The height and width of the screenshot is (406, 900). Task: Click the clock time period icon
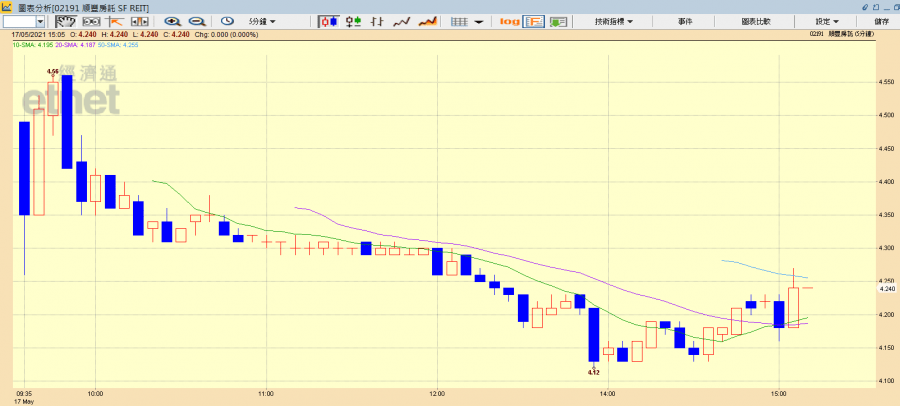(x=226, y=20)
